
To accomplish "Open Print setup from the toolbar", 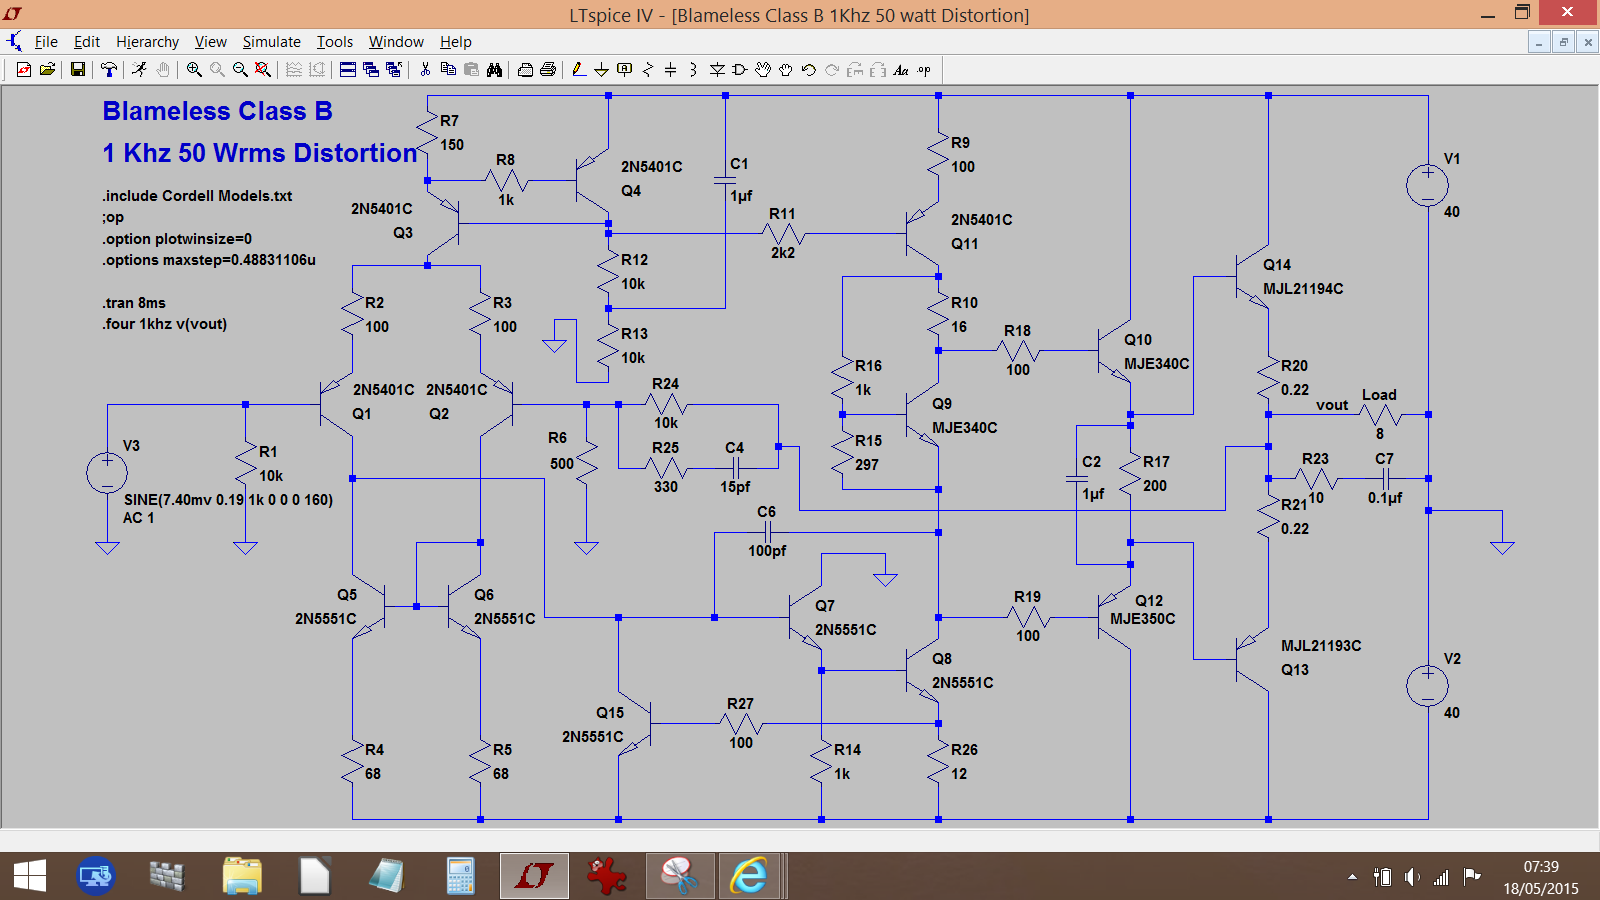I will point(525,70).
